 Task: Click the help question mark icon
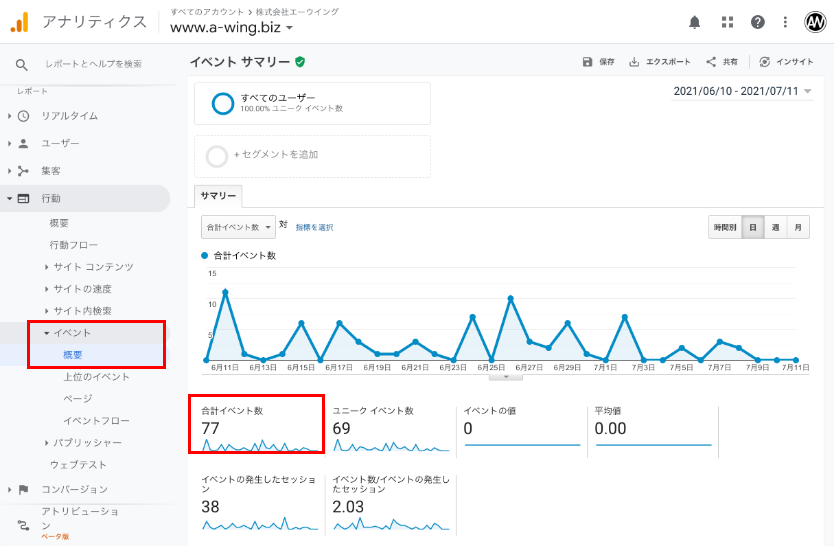click(x=757, y=22)
